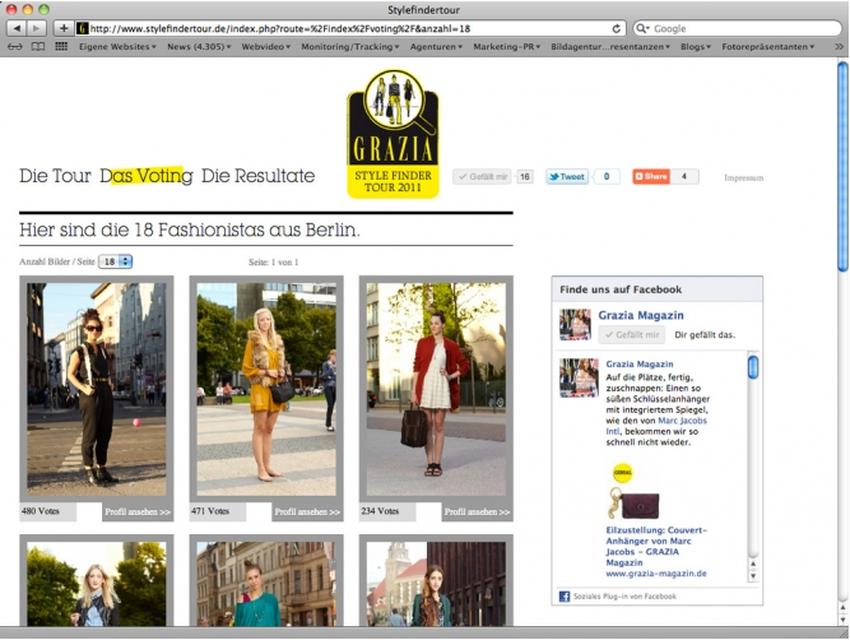Open the woman in black jumpsuit photo
Image resolution: width=850 pixels, height=640 pixels.
click(x=96, y=389)
